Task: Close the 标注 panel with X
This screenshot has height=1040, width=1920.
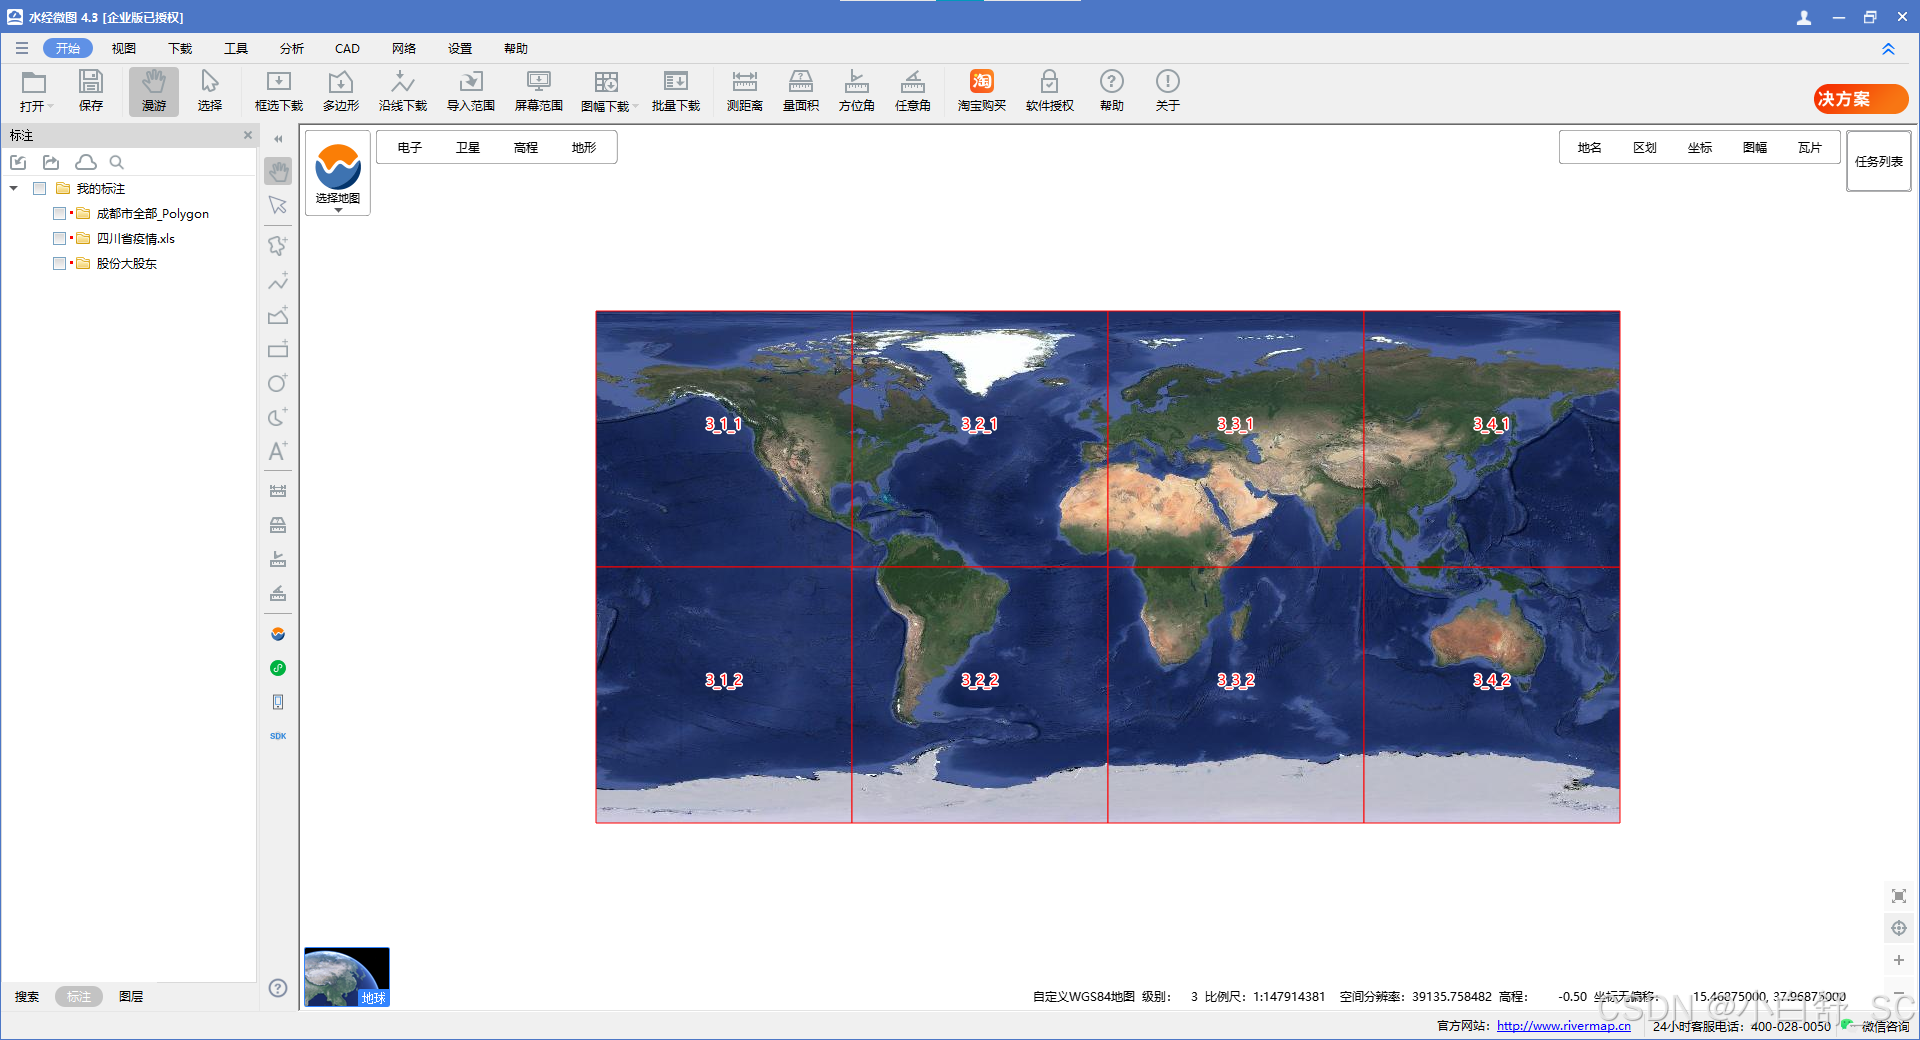Action: [248, 135]
